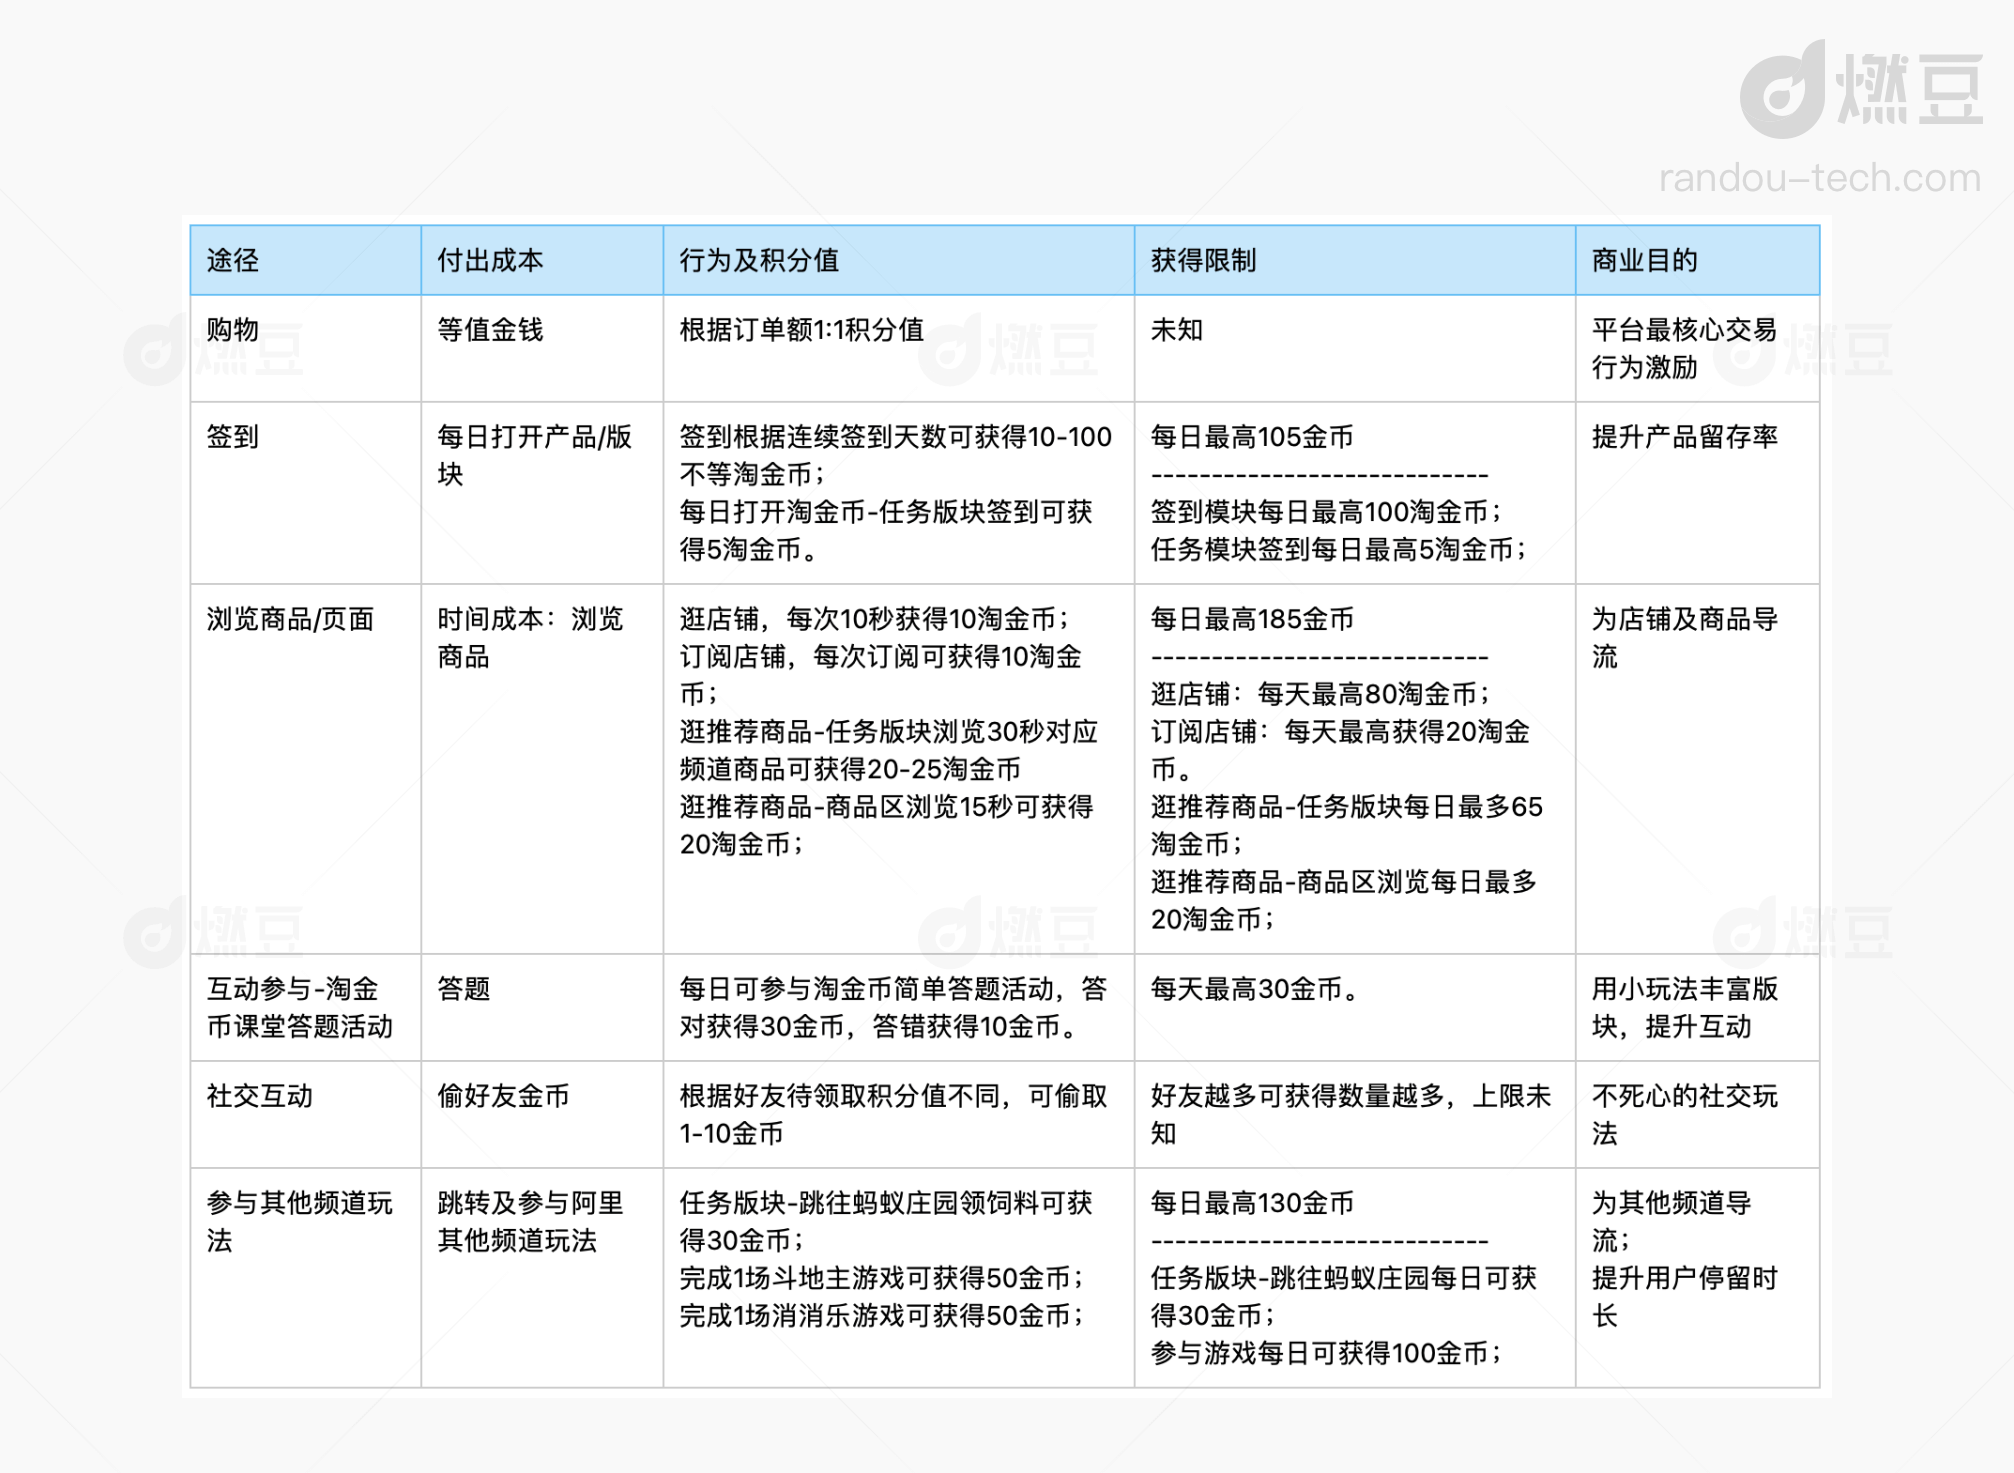Select the 每日最高105金币 limit text
Screen dimensions: 2014x1473
(1252, 437)
